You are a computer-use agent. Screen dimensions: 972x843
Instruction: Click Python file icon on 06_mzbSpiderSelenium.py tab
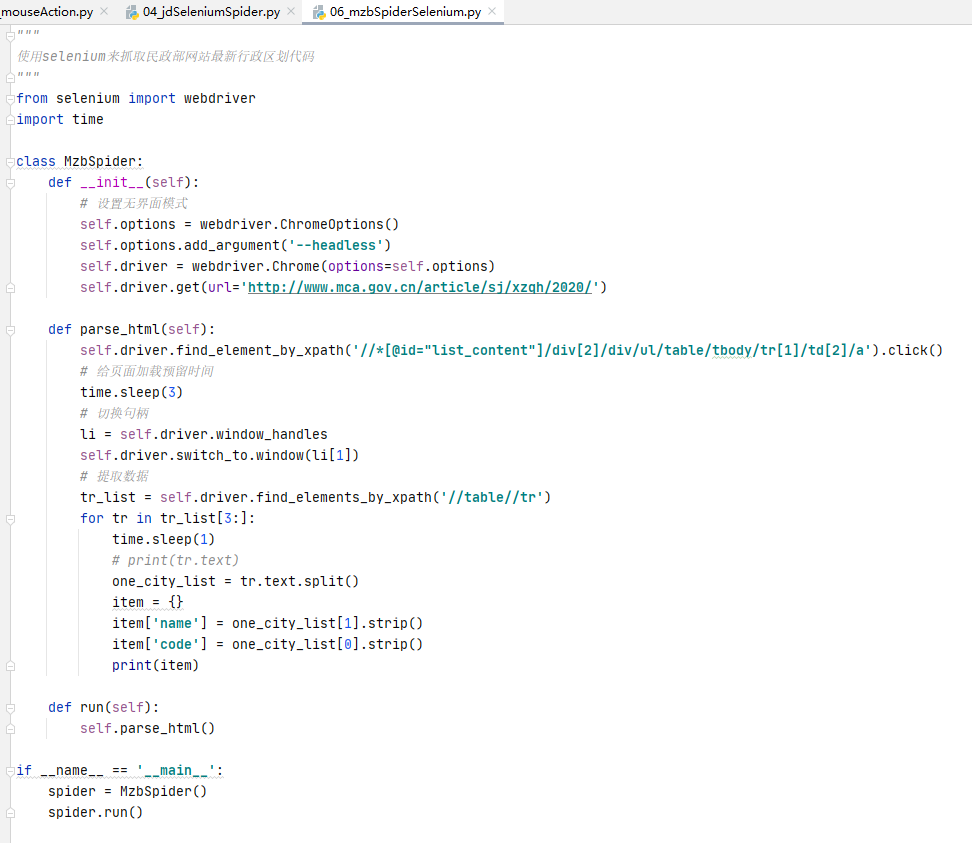point(319,12)
